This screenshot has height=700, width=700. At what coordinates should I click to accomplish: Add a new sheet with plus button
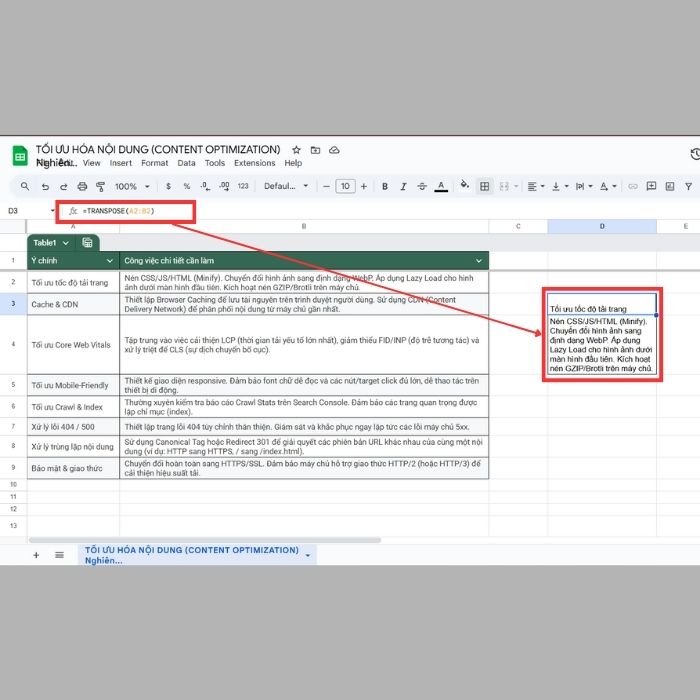[x=36, y=555]
